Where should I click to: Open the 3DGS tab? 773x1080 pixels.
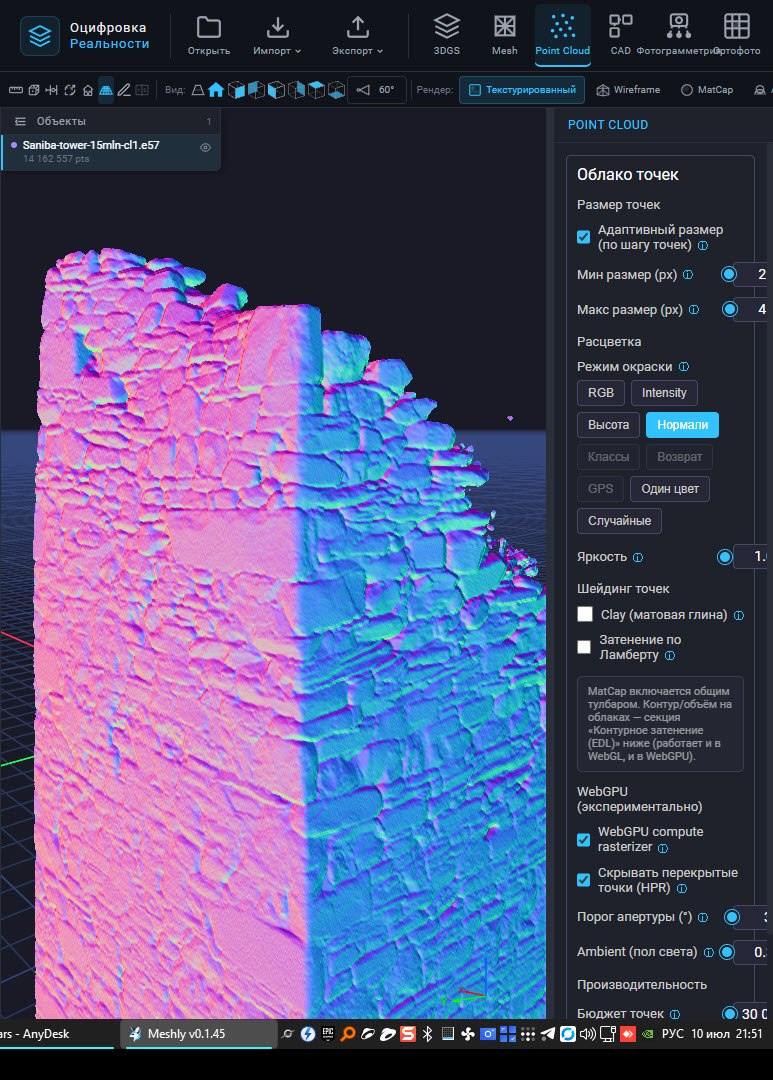(446, 36)
